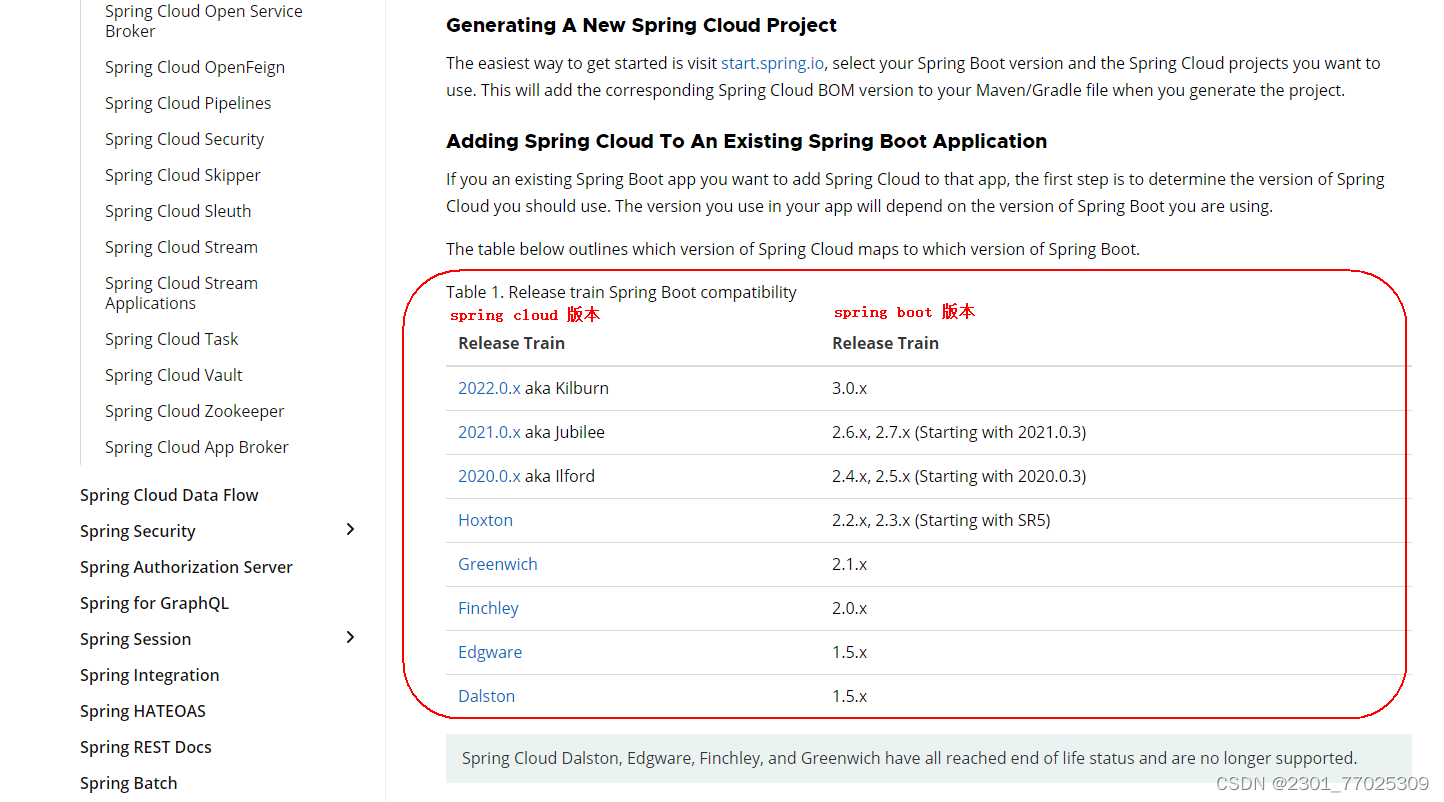Open Spring Cloud Skipper project
Viewport: 1444px width, 802px height.
pyautogui.click(x=183, y=175)
